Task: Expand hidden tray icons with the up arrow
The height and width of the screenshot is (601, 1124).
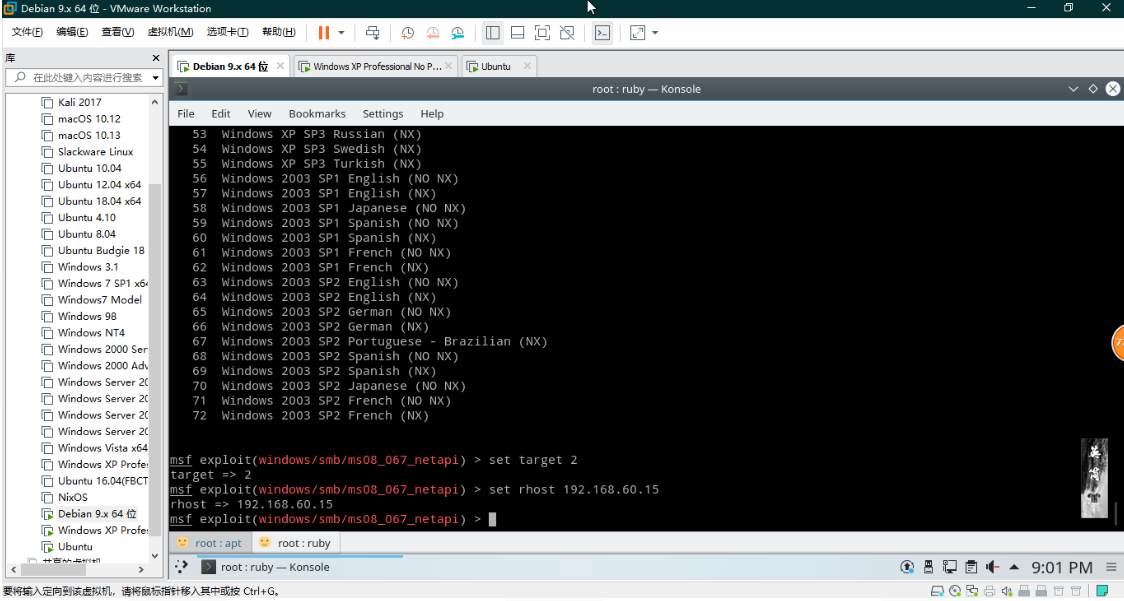Action: [x=1014, y=567]
